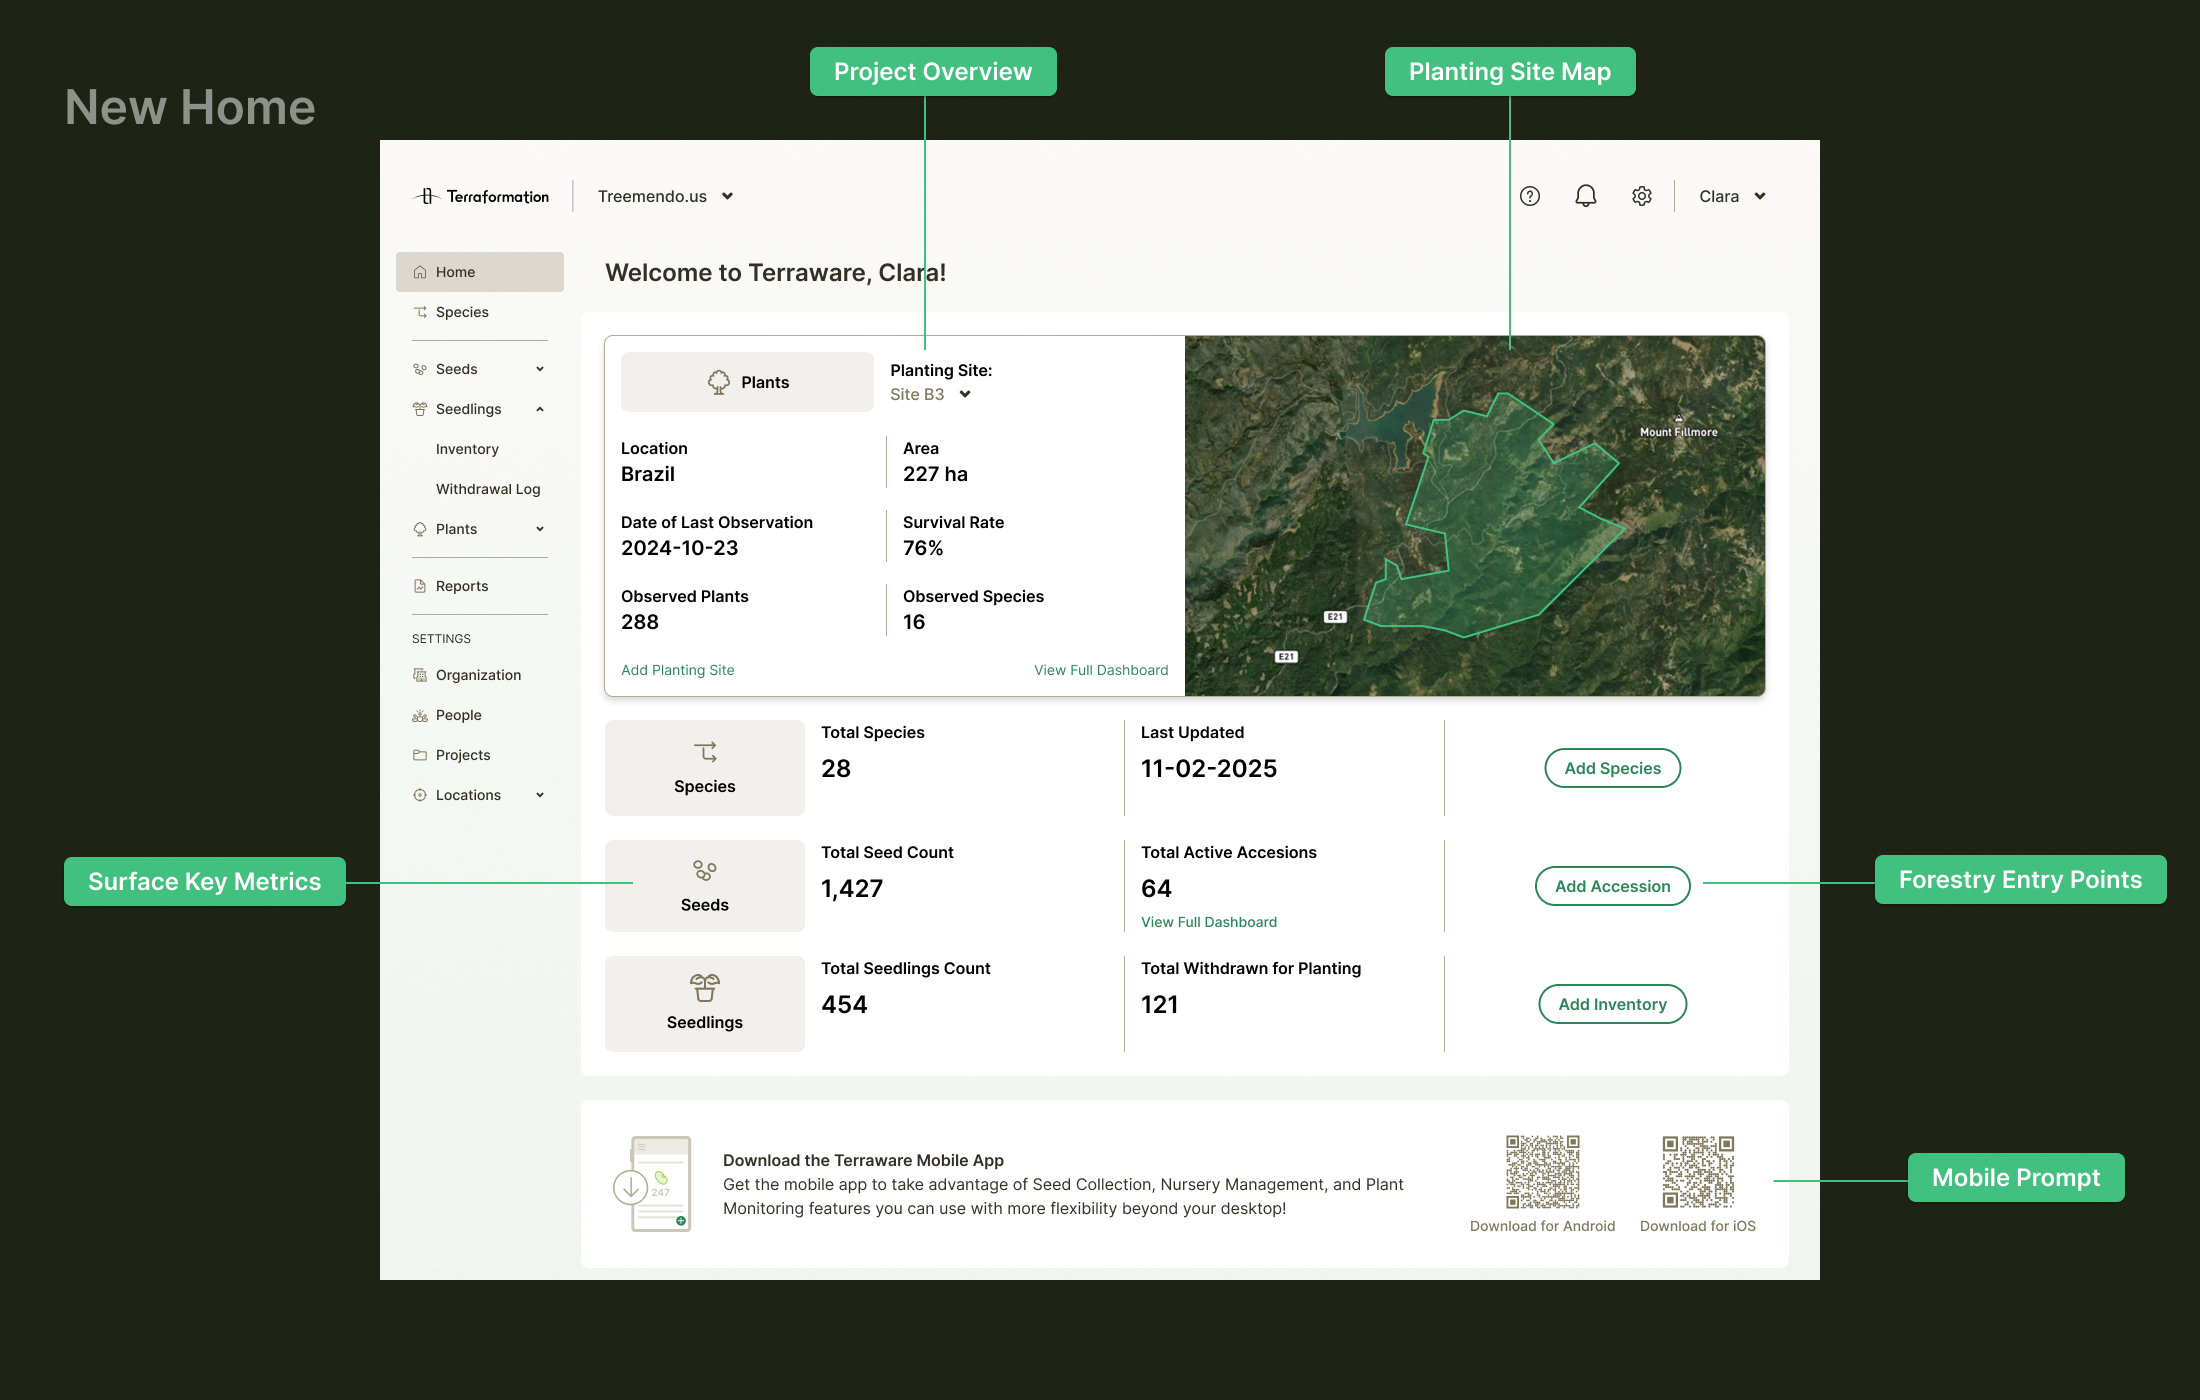Viewport: 2200px width, 1400px height.
Task: Expand the Seeds sidebar section
Action: coord(540,369)
